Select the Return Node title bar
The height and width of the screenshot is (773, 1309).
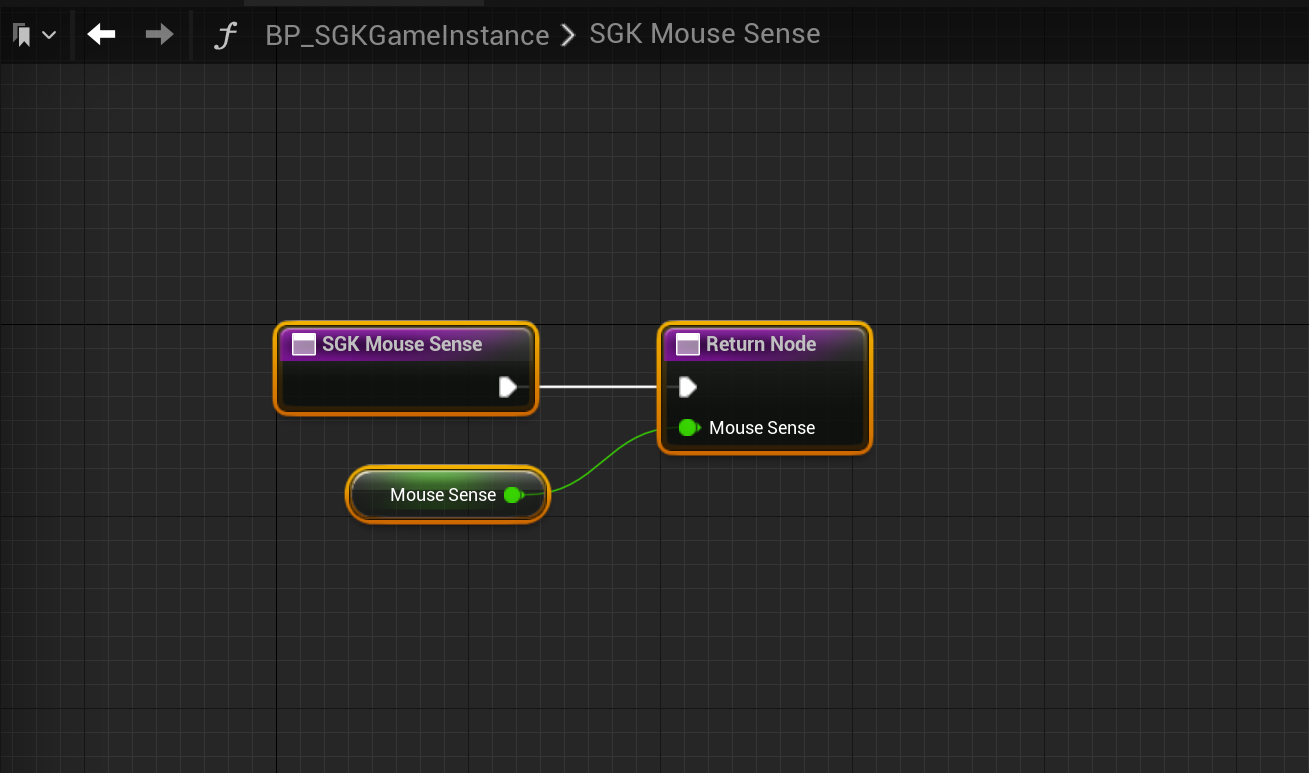[761, 344]
